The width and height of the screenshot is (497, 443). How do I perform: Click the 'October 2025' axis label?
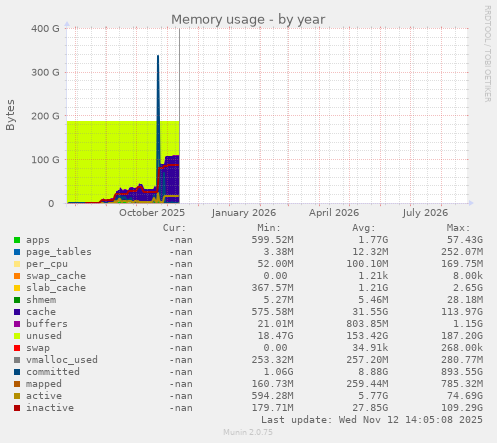click(152, 213)
